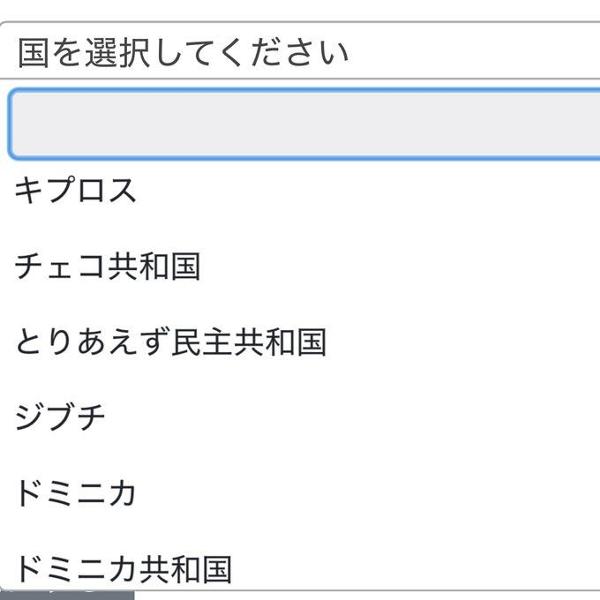Screen dimensions: 600x600
Task: Select とりあえず民主共和国 option
Action: [170, 342]
